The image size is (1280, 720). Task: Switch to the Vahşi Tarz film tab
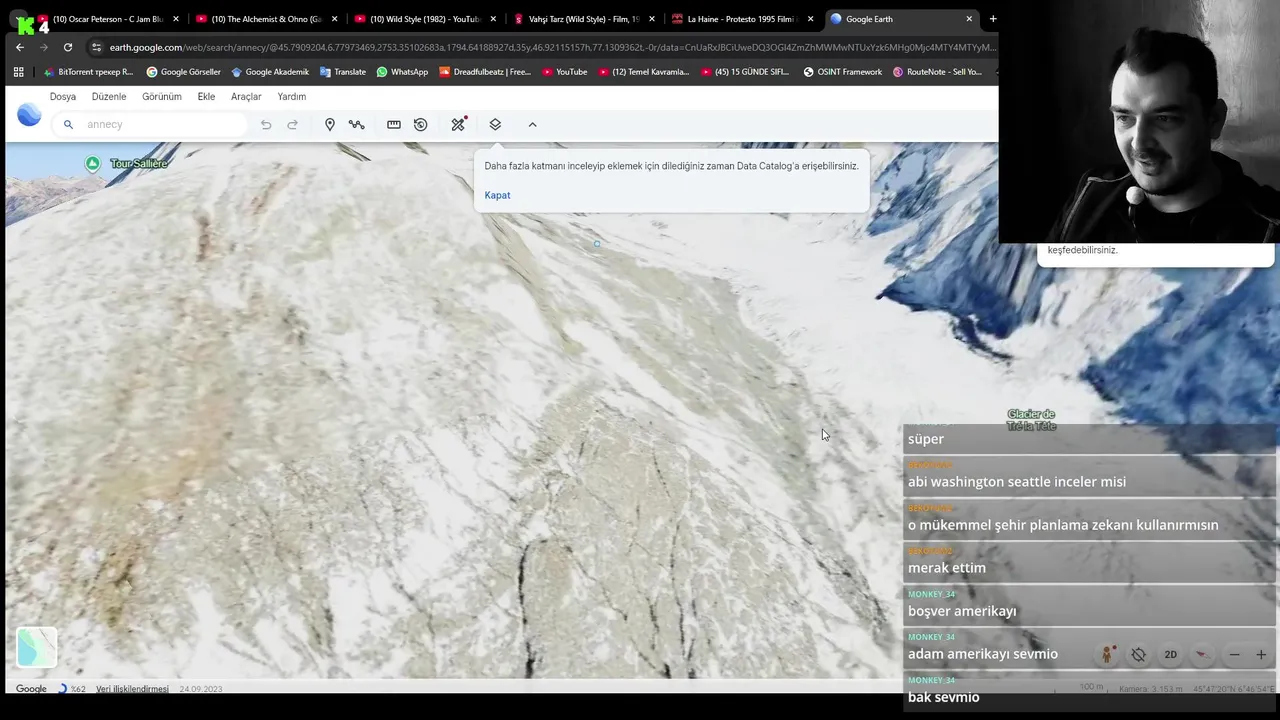584,19
